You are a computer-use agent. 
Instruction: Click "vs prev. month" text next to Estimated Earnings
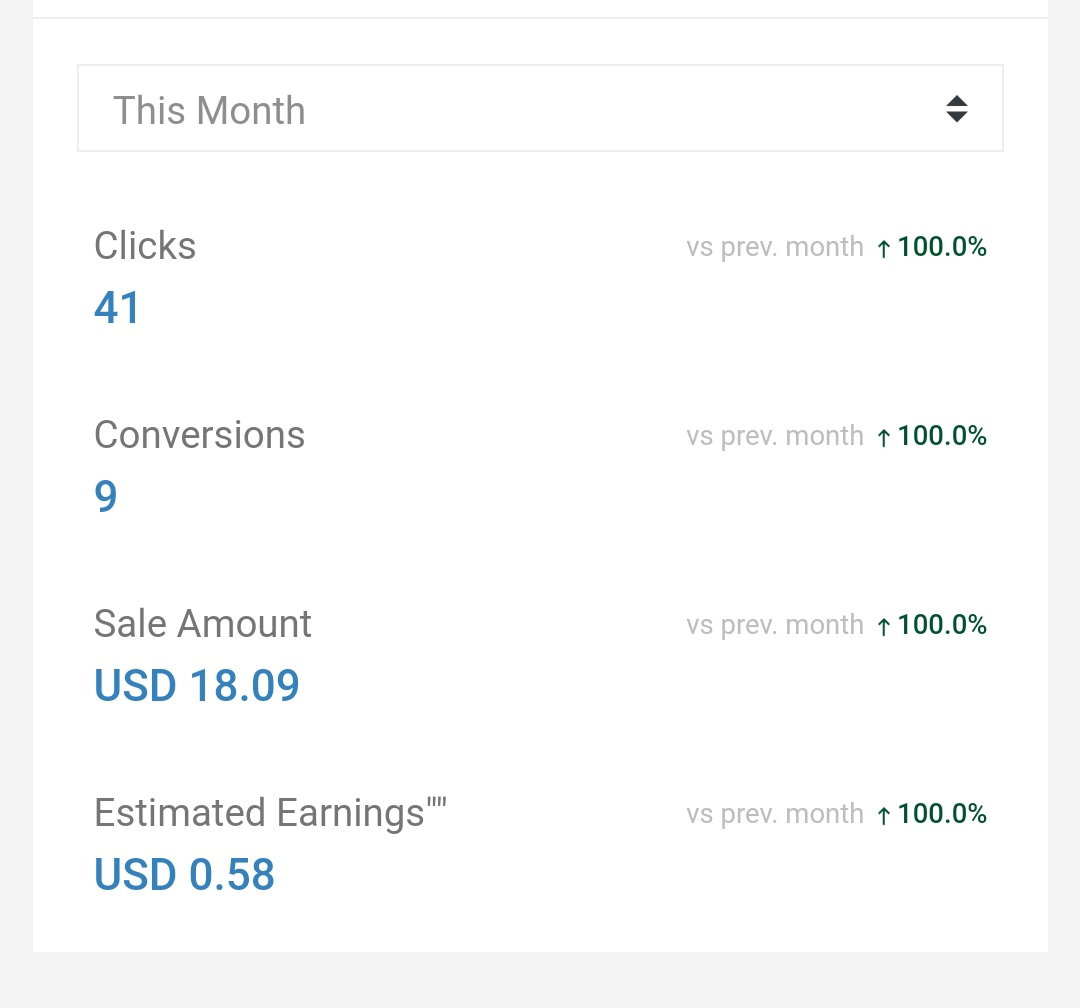775,814
